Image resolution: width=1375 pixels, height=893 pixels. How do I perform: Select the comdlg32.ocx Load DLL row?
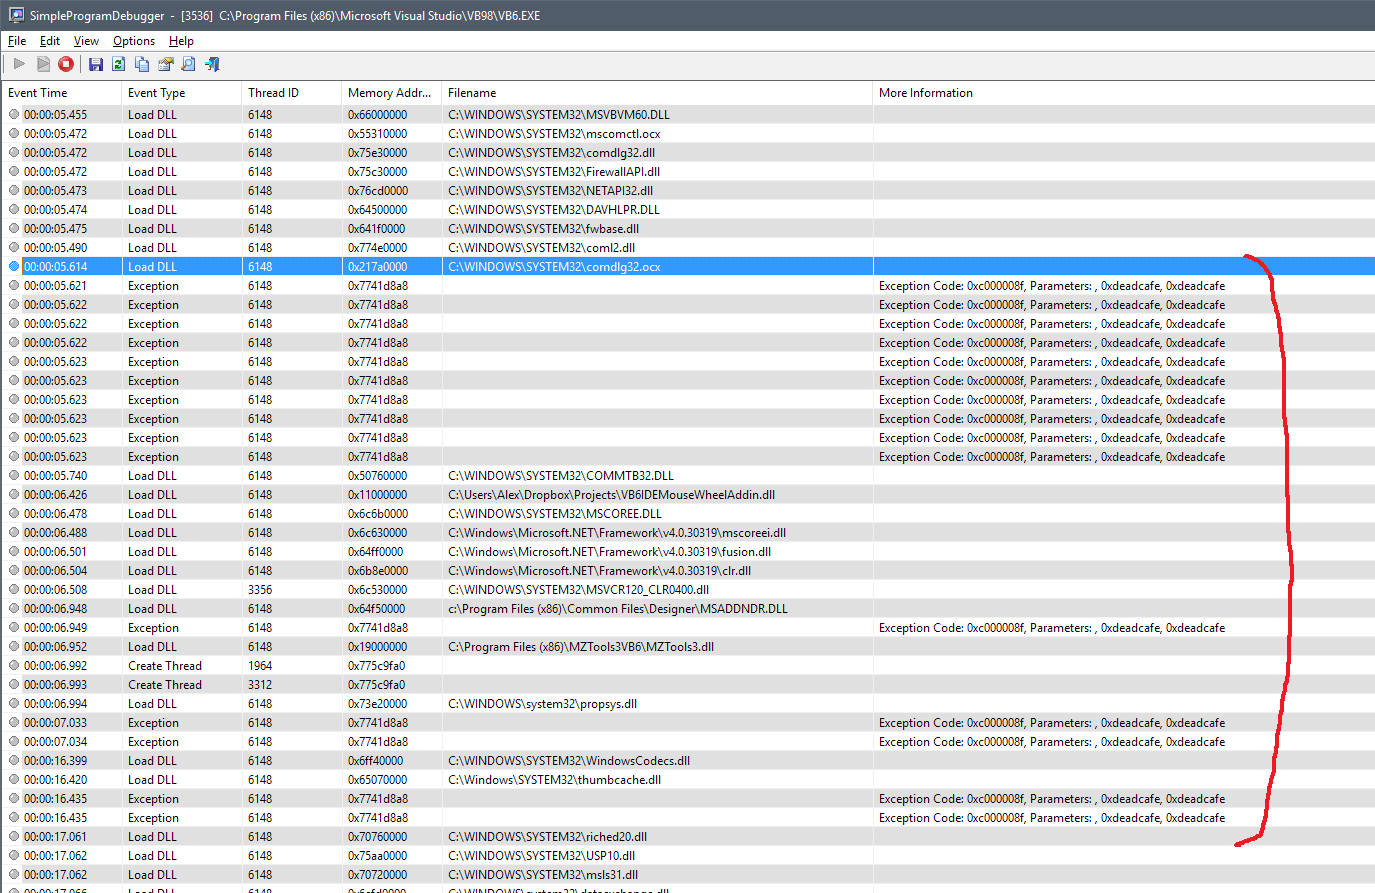point(688,267)
